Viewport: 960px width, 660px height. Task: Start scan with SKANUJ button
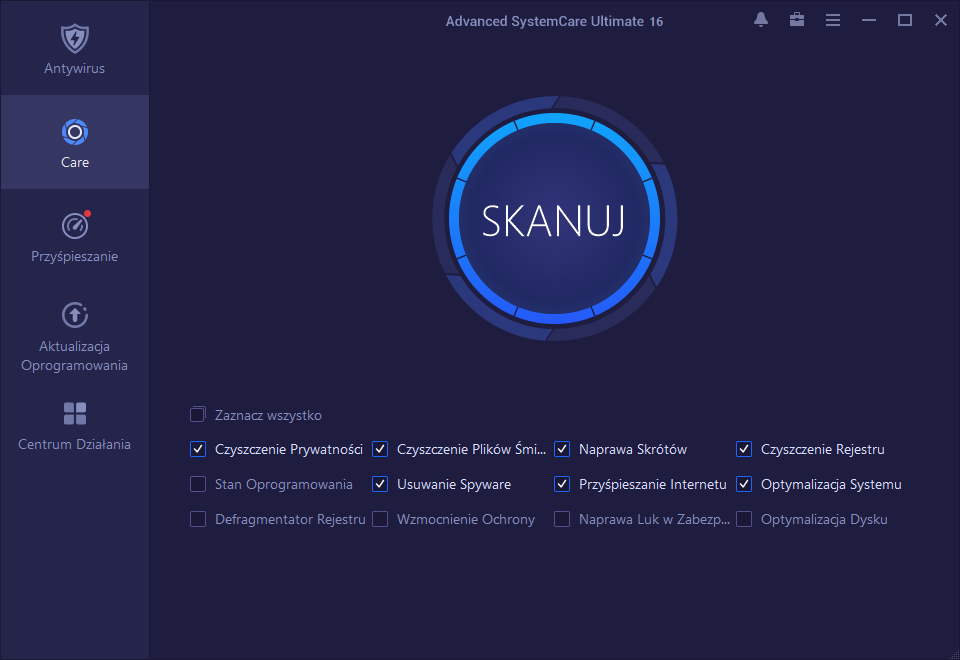coord(554,219)
